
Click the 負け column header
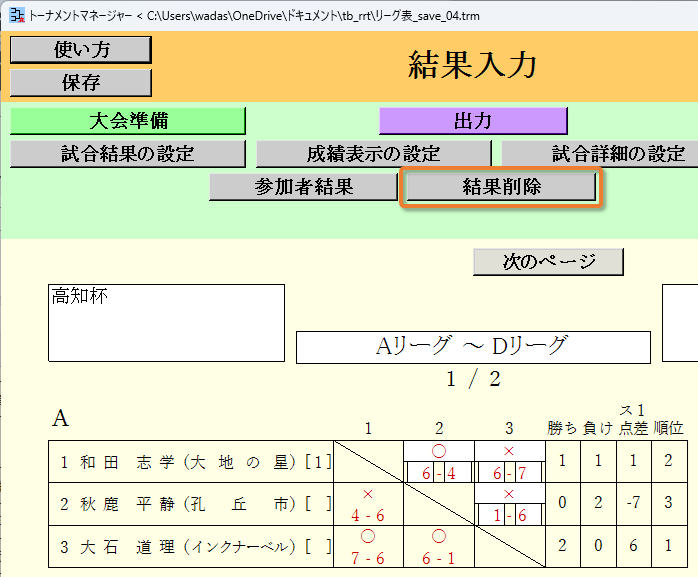coord(598,428)
